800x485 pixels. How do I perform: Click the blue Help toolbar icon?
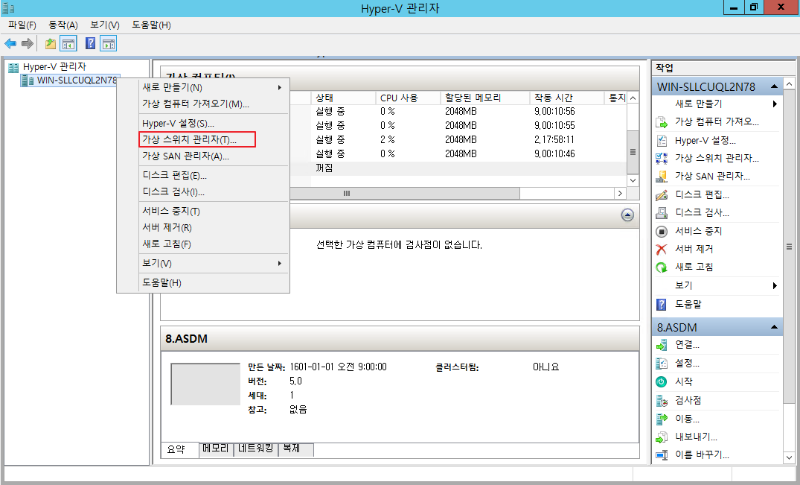point(90,44)
